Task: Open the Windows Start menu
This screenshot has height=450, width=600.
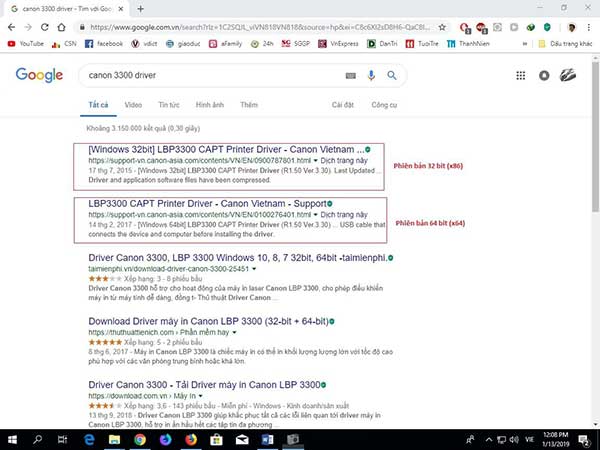Action: click(x=12, y=440)
